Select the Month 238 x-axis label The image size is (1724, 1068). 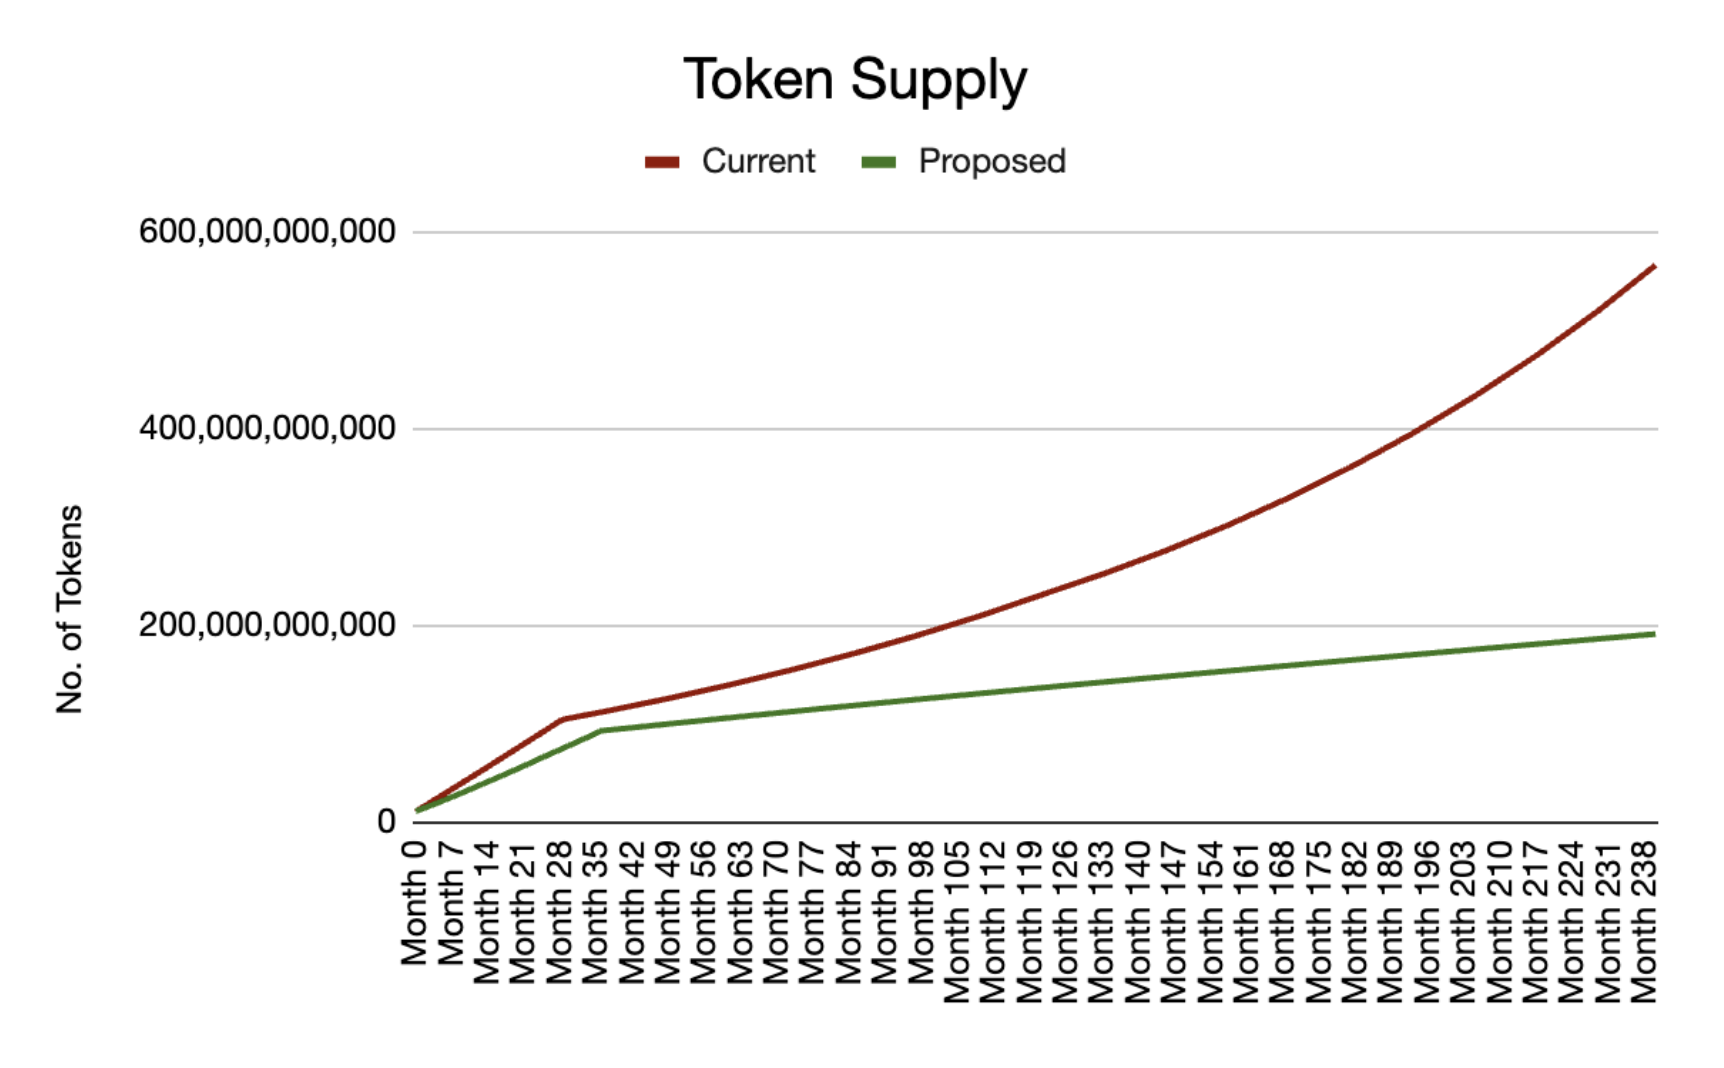click(x=1644, y=921)
